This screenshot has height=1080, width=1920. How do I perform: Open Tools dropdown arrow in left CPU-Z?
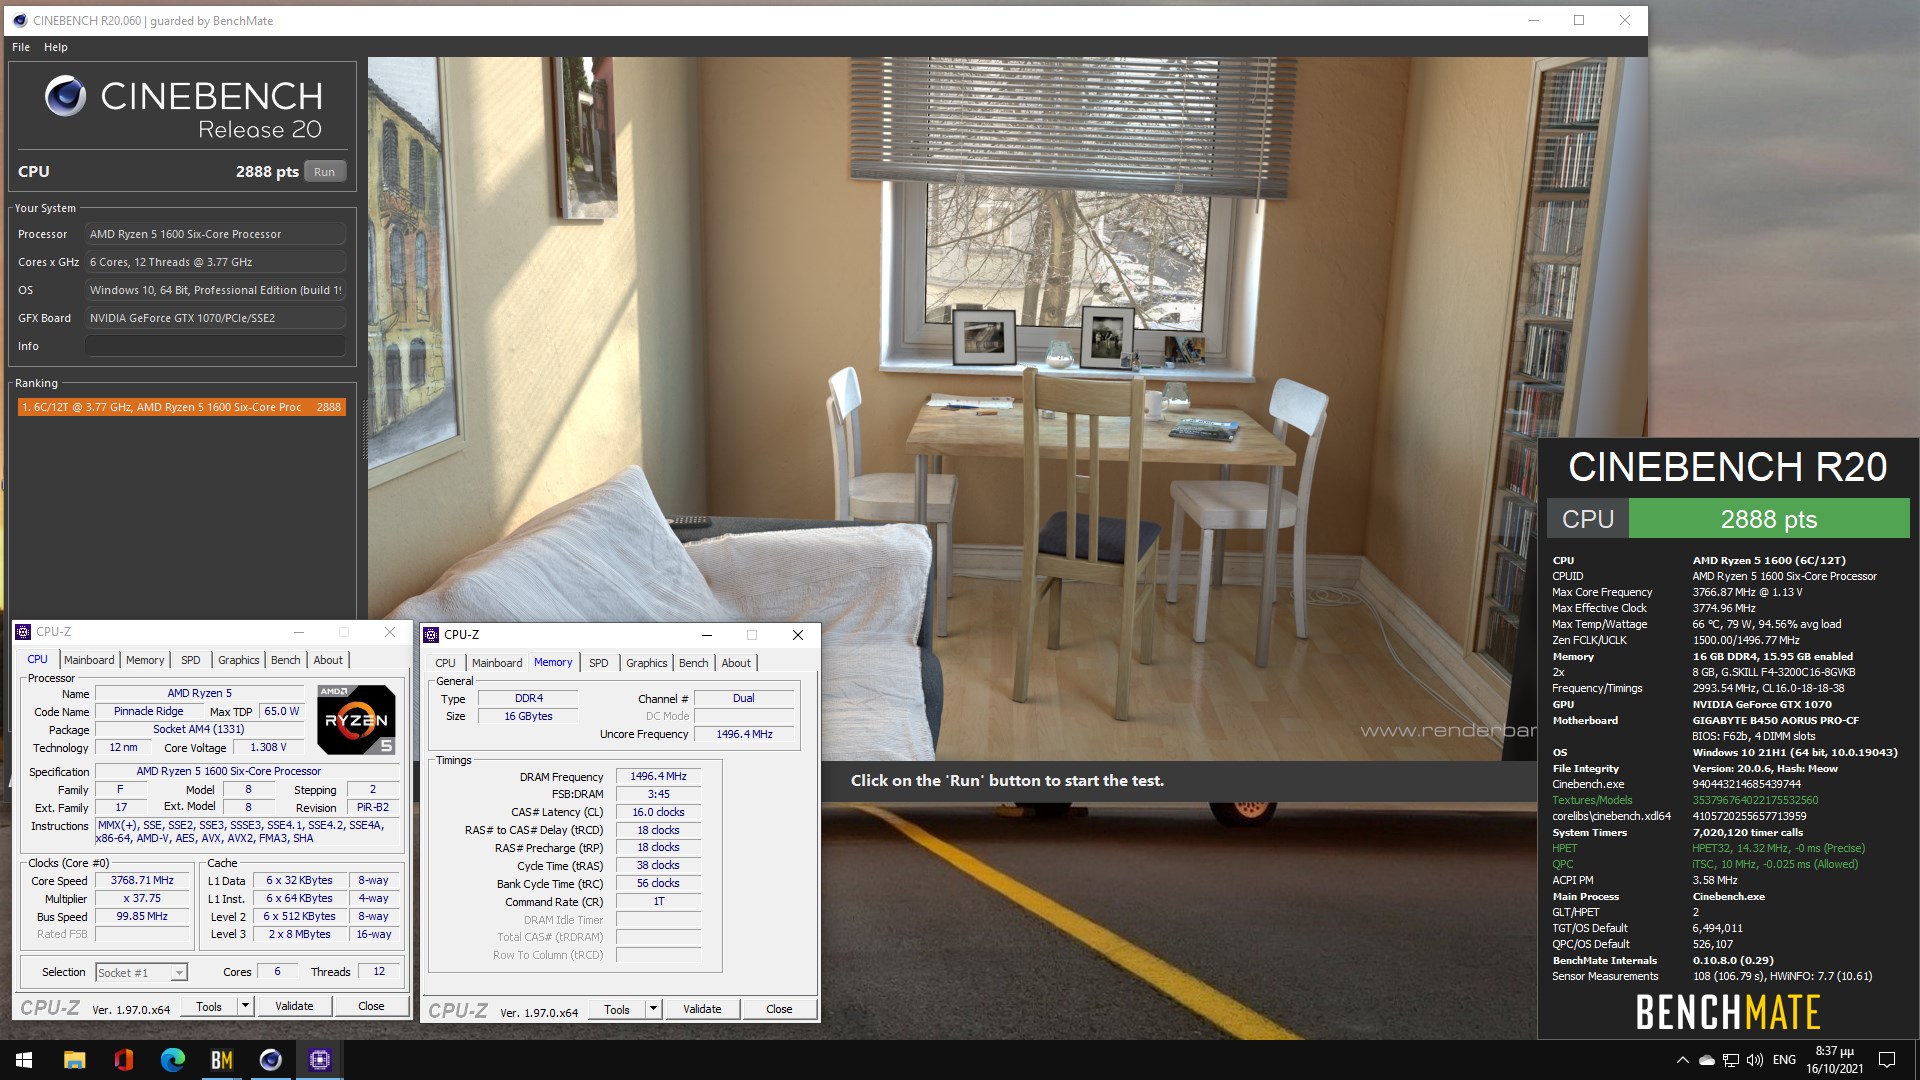(245, 1007)
